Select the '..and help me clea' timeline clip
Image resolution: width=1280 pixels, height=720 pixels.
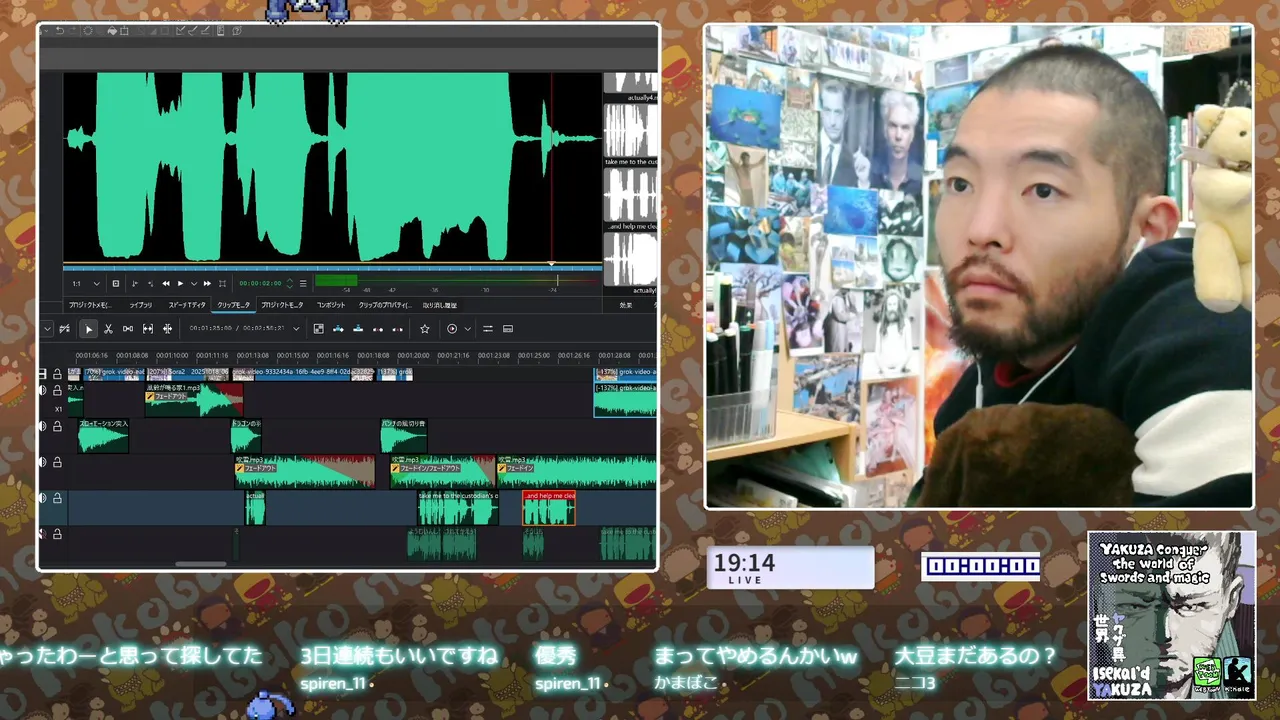(549, 508)
